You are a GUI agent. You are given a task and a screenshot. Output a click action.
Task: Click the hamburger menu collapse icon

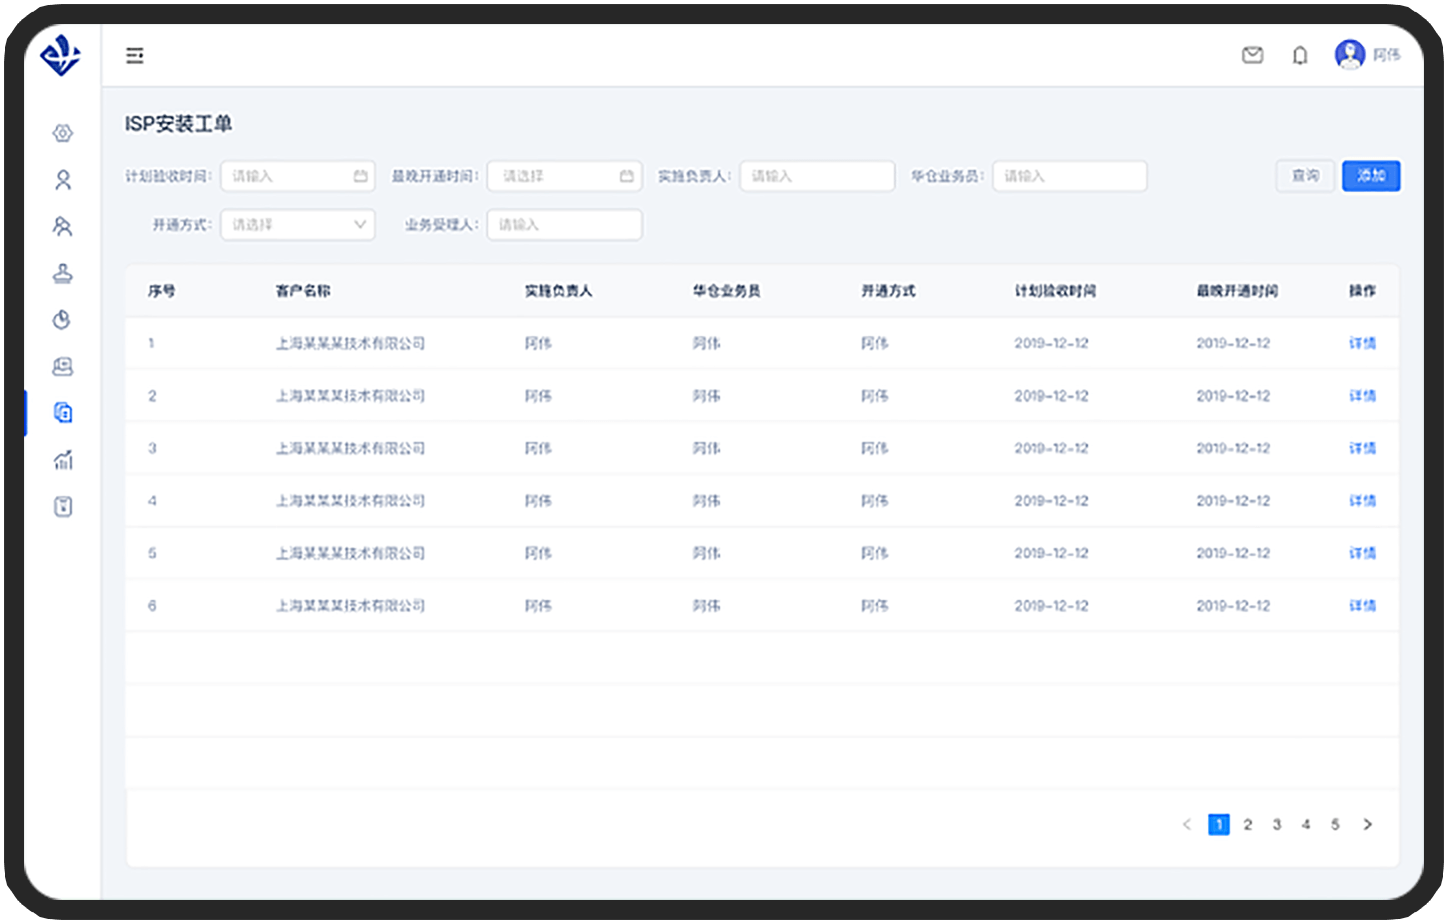(x=135, y=56)
